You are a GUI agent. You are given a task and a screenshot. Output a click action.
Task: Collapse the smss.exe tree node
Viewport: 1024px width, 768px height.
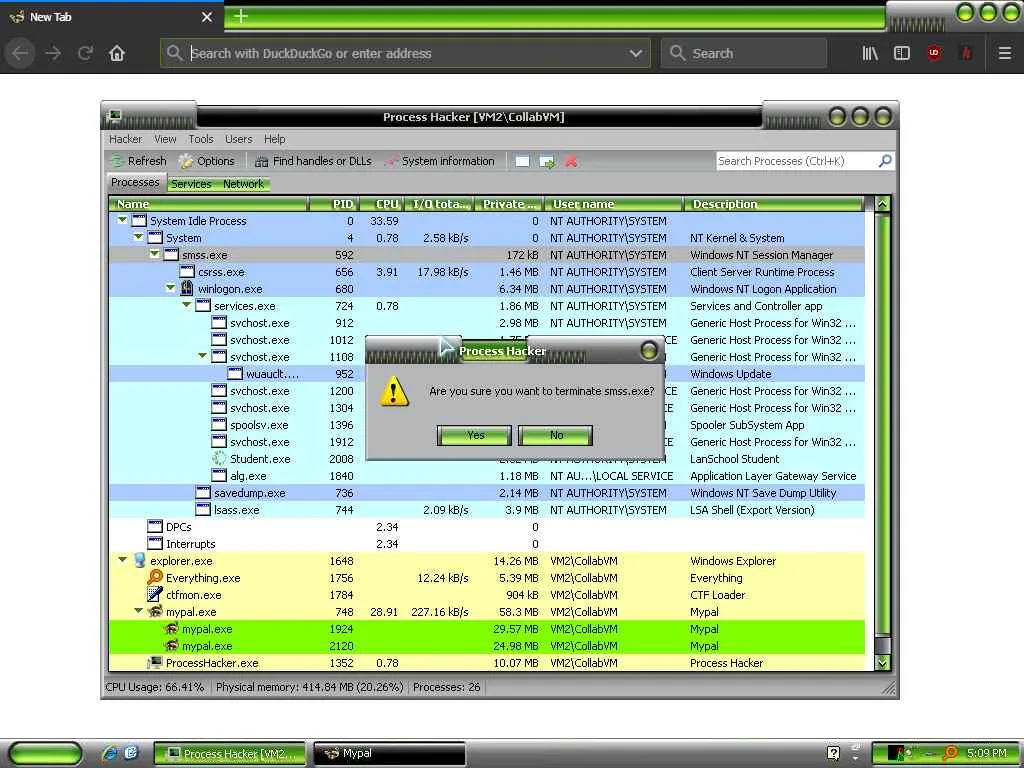coord(154,254)
